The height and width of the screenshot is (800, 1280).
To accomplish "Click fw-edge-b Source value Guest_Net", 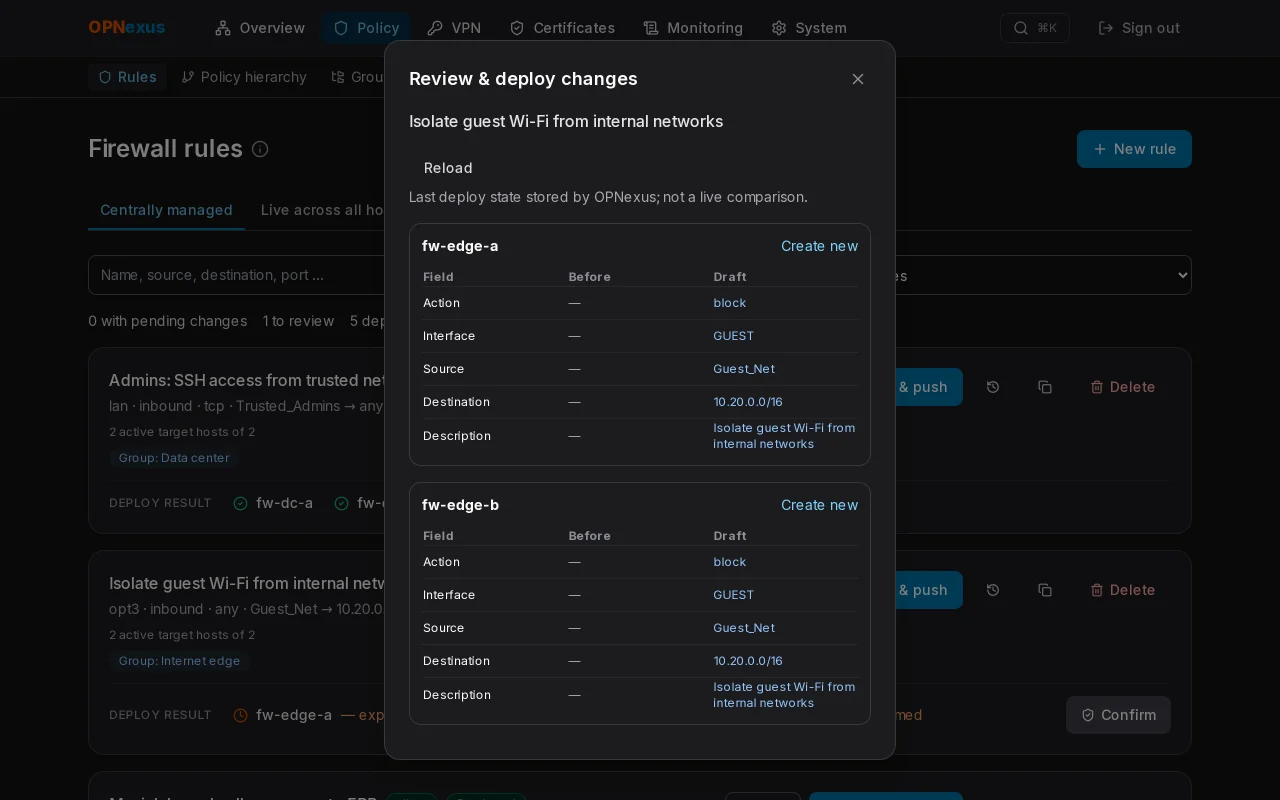I will (x=744, y=628).
